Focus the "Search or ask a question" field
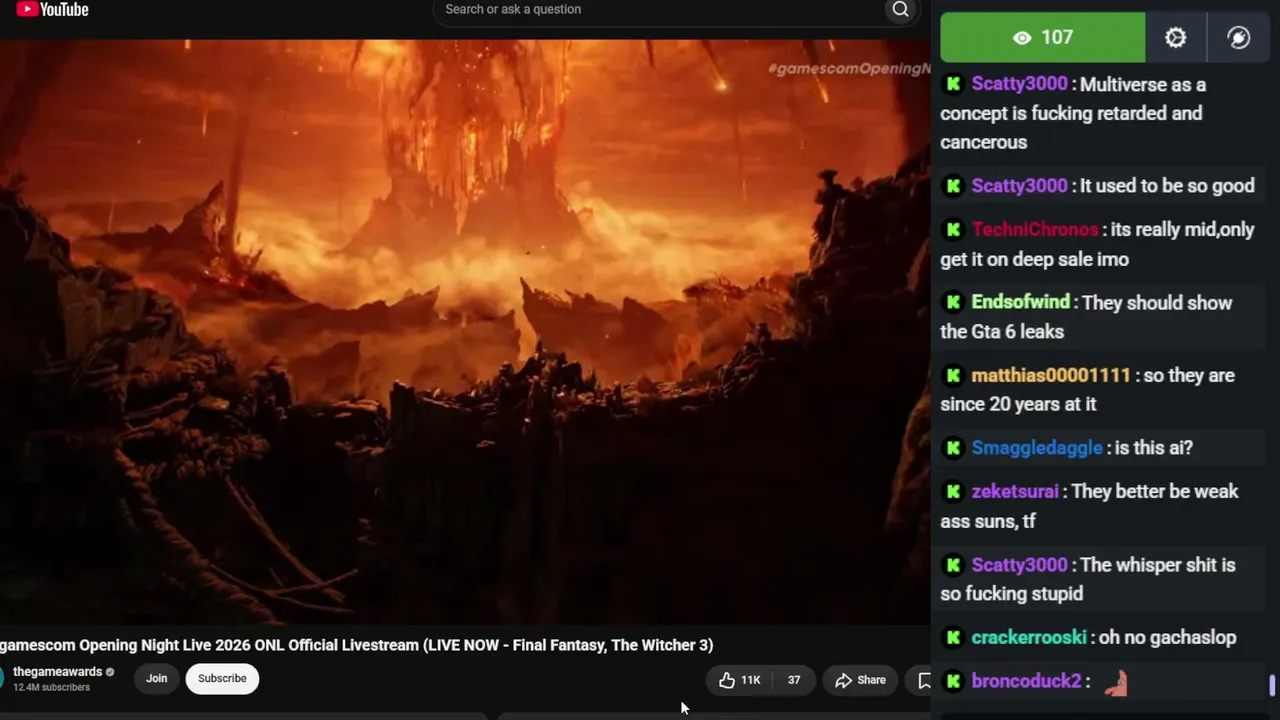 point(660,10)
